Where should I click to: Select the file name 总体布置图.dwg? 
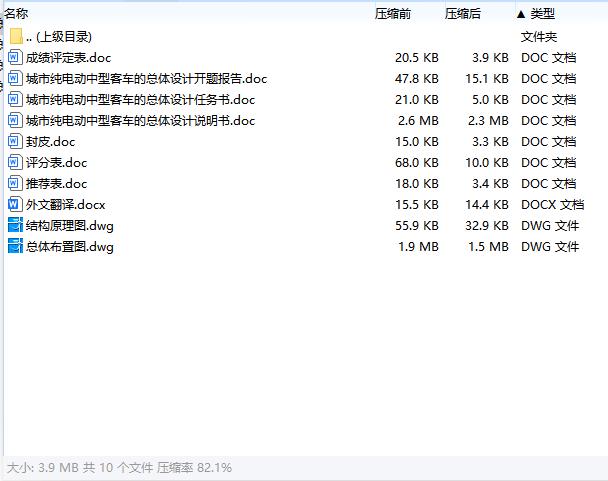click(x=70, y=247)
